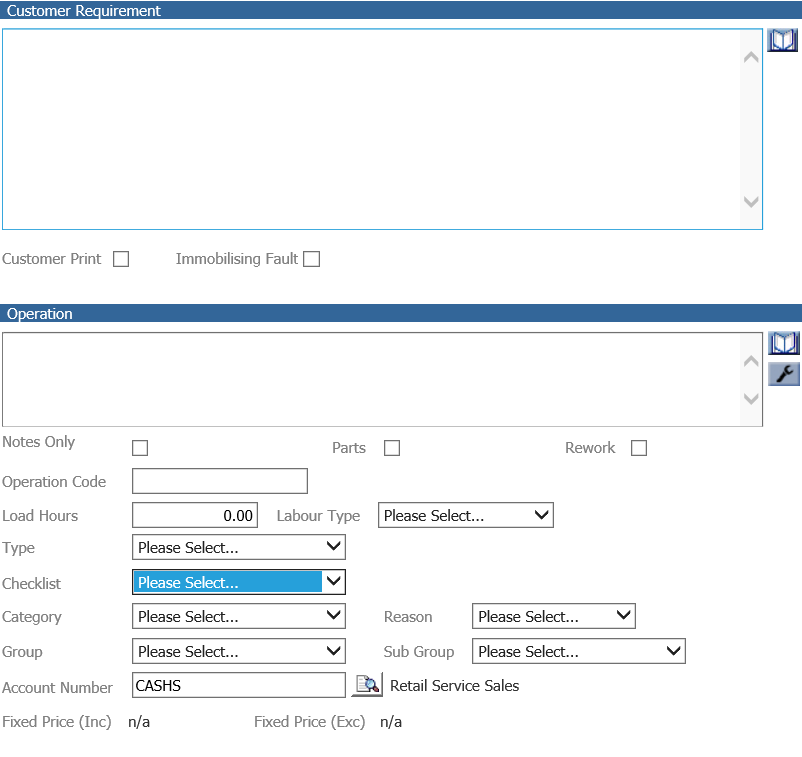Open the Operation book lookup icon
802x757 pixels.
coord(783,343)
